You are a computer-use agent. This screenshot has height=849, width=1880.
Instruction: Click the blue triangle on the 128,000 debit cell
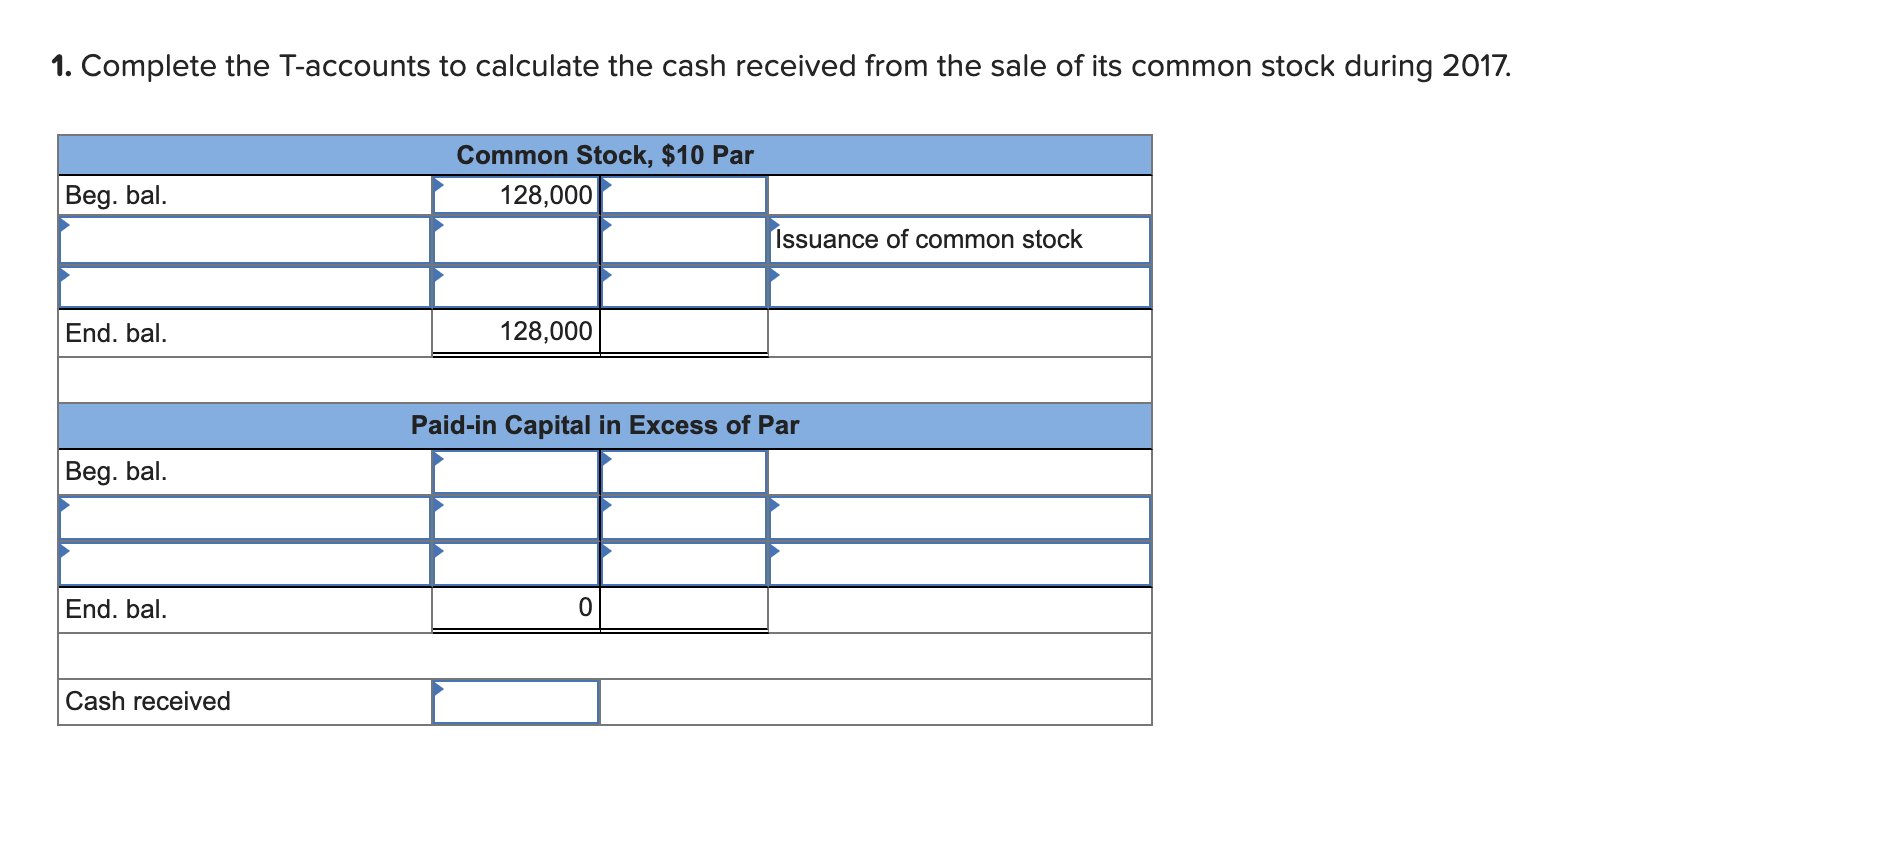(438, 186)
